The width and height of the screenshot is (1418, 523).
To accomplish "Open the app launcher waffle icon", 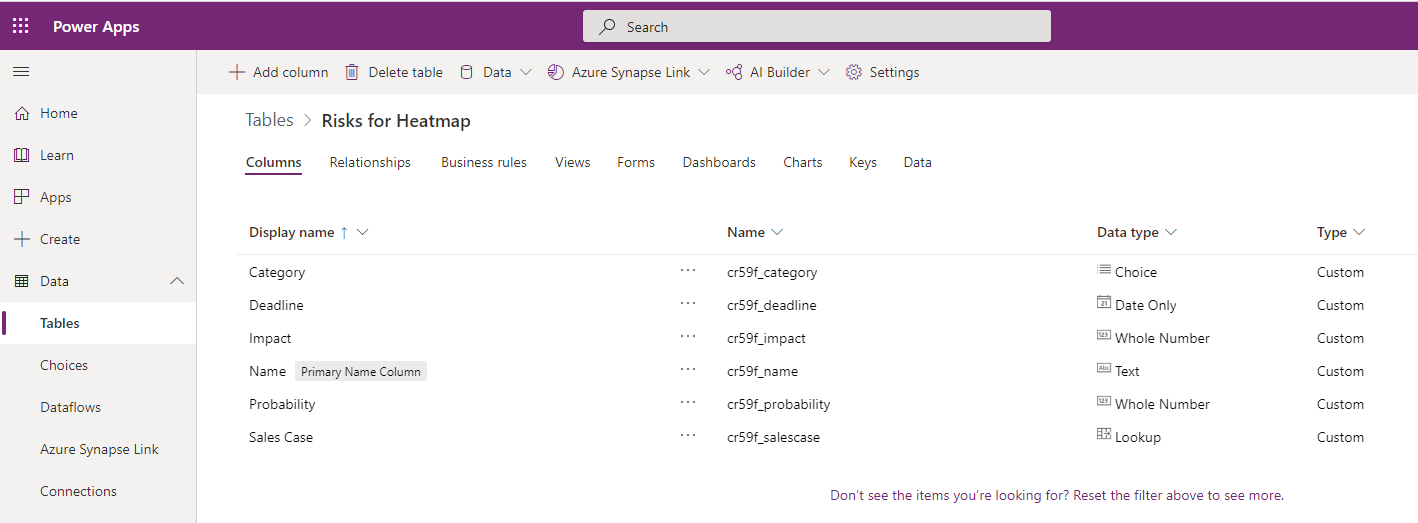I will point(21,26).
